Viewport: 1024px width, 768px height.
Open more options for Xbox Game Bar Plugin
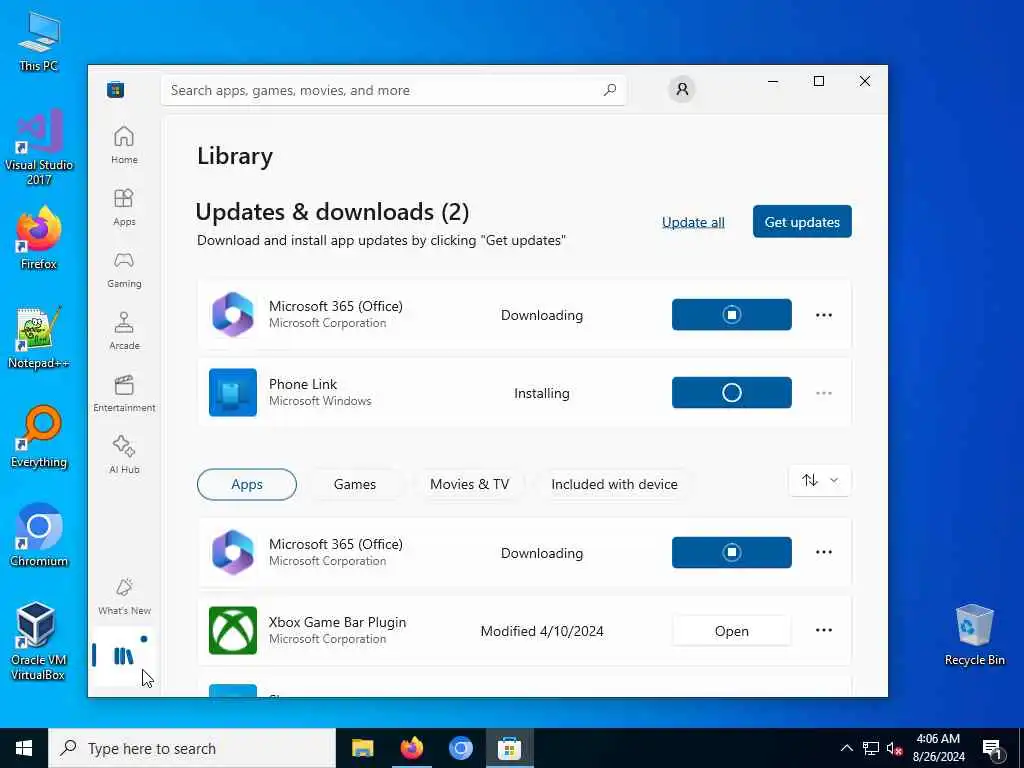(824, 630)
